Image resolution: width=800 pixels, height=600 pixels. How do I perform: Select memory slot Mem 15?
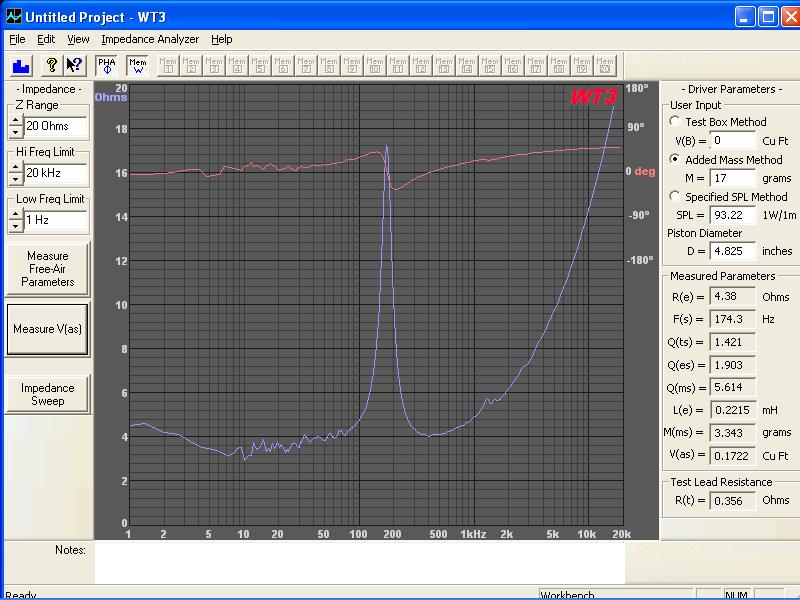(490, 66)
